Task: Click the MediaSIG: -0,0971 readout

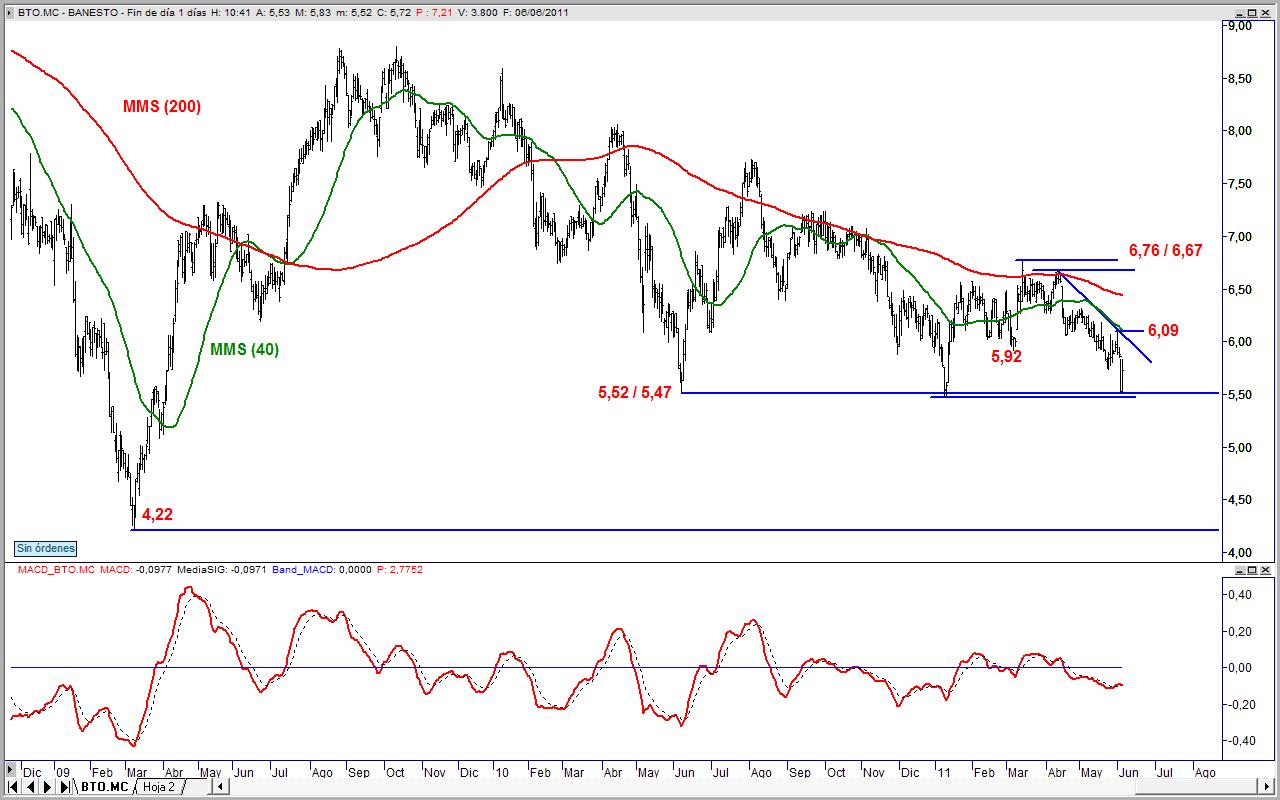Action: click(x=223, y=569)
